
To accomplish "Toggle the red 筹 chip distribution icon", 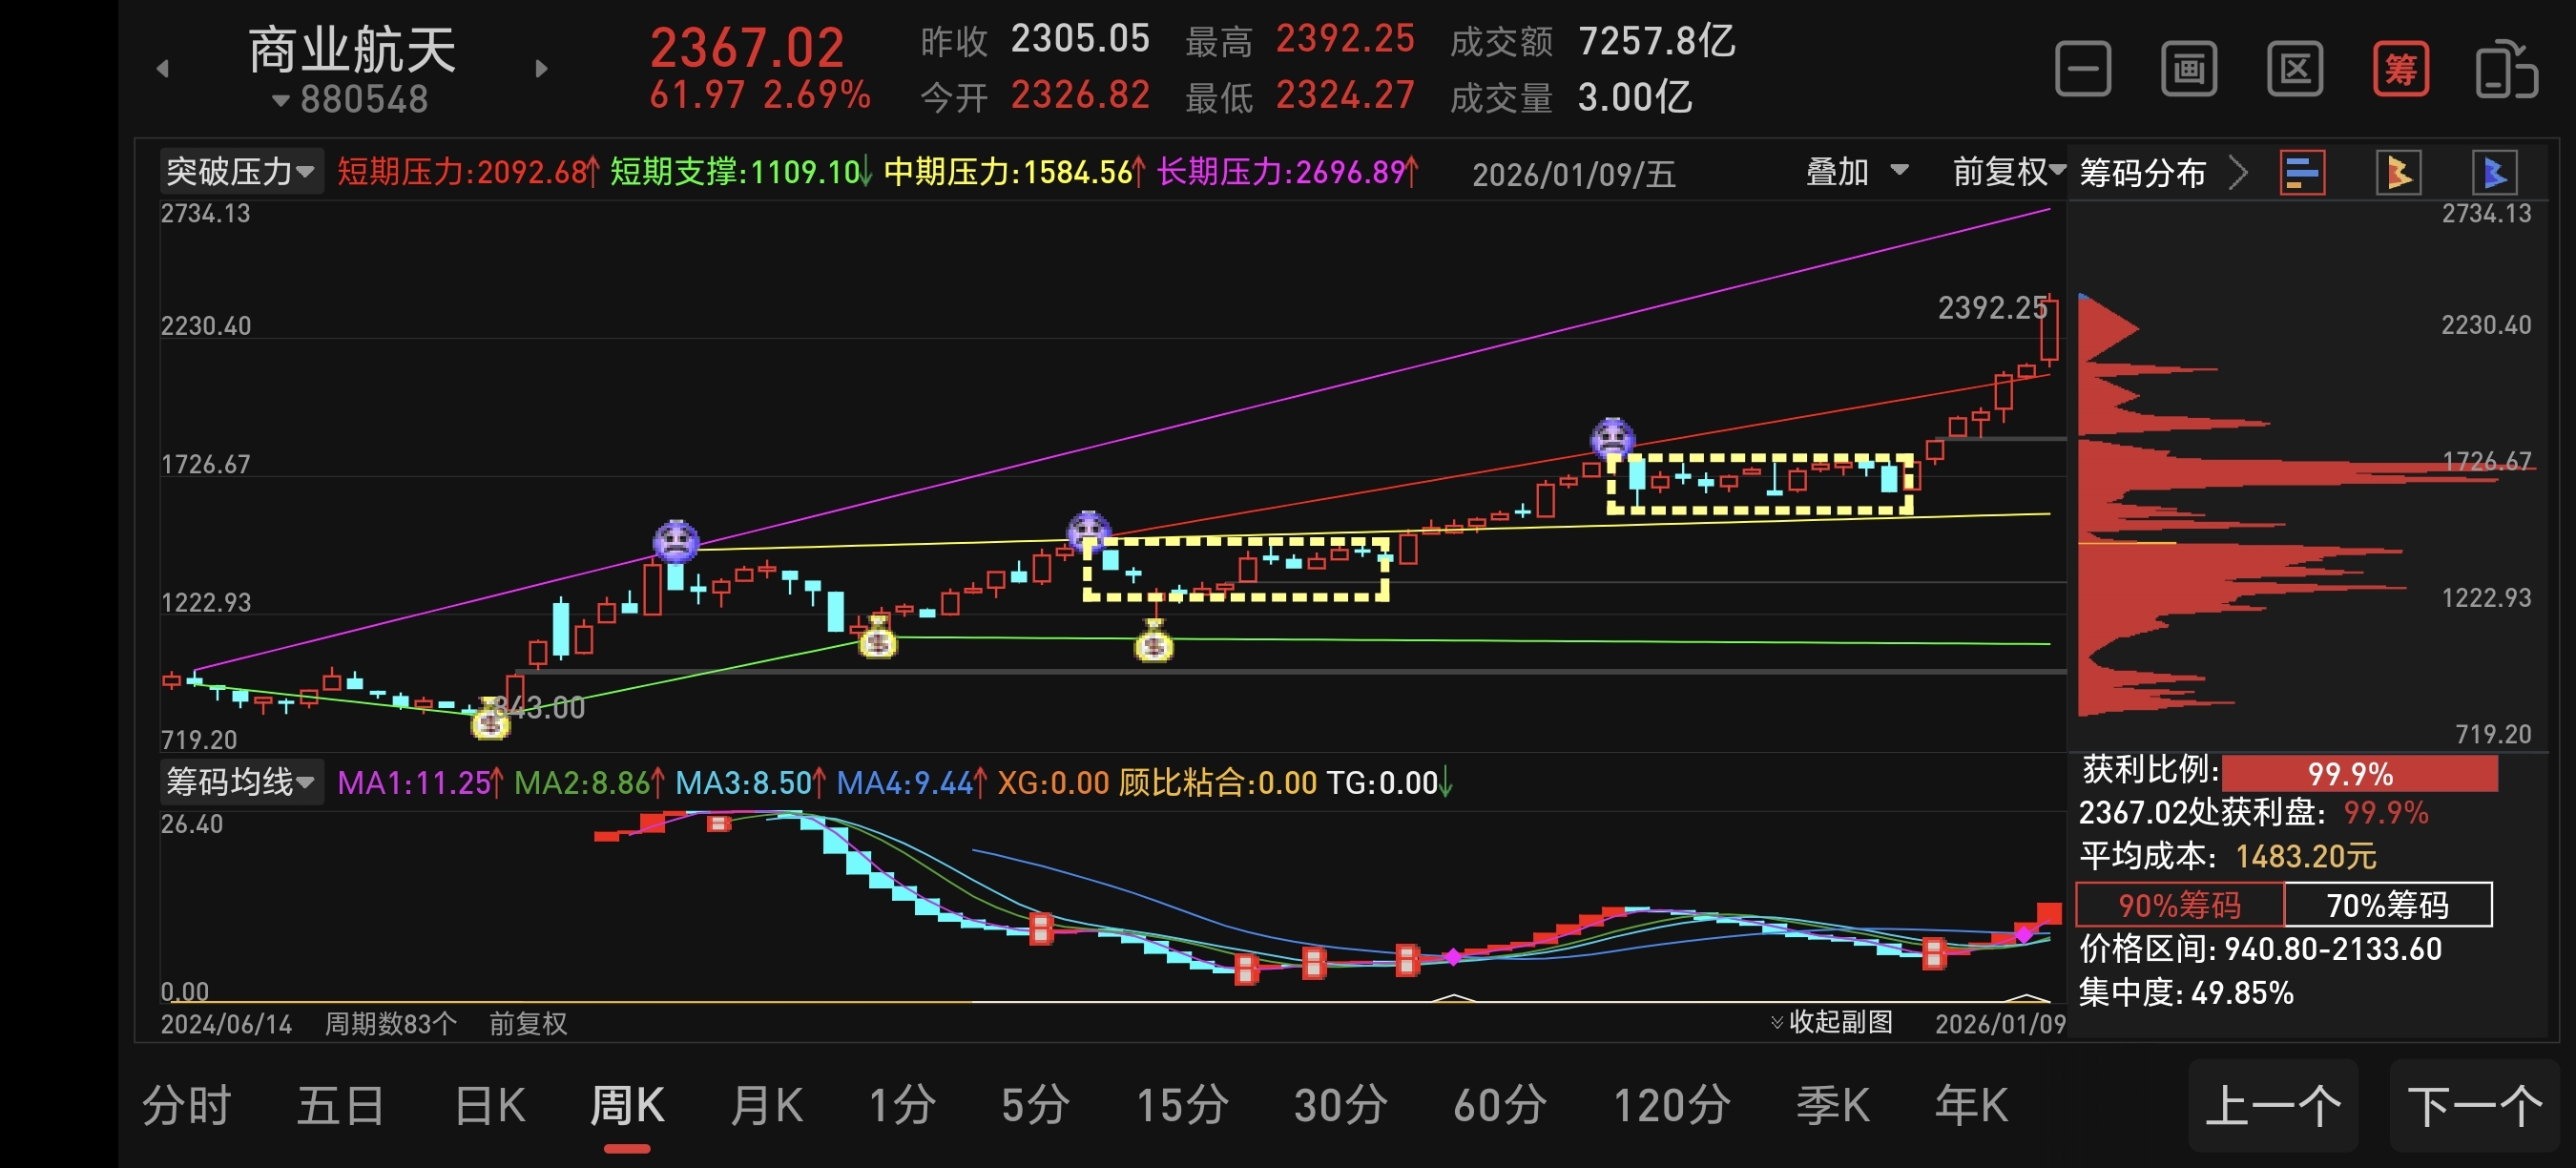I will click(x=2400, y=69).
